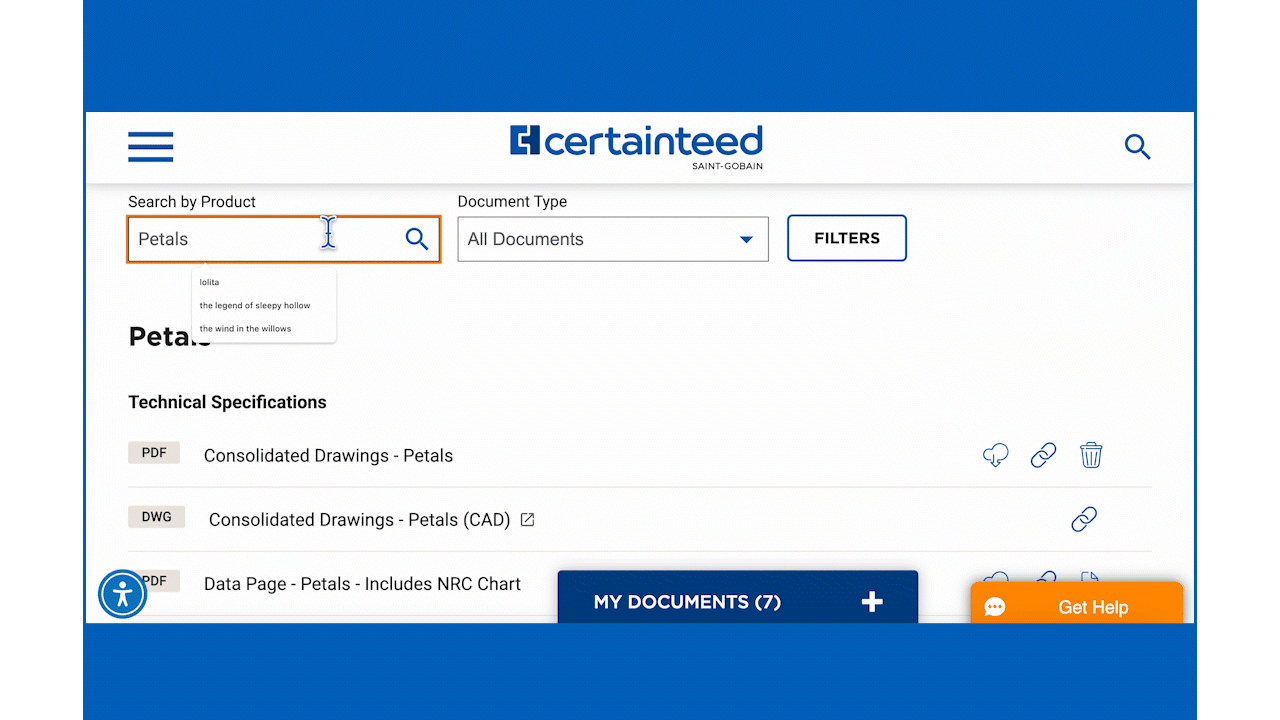Image resolution: width=1280 pixels, height=720 pixels.
Task: Select the search magnifier inside the product search box
Action: click(416, 239)
